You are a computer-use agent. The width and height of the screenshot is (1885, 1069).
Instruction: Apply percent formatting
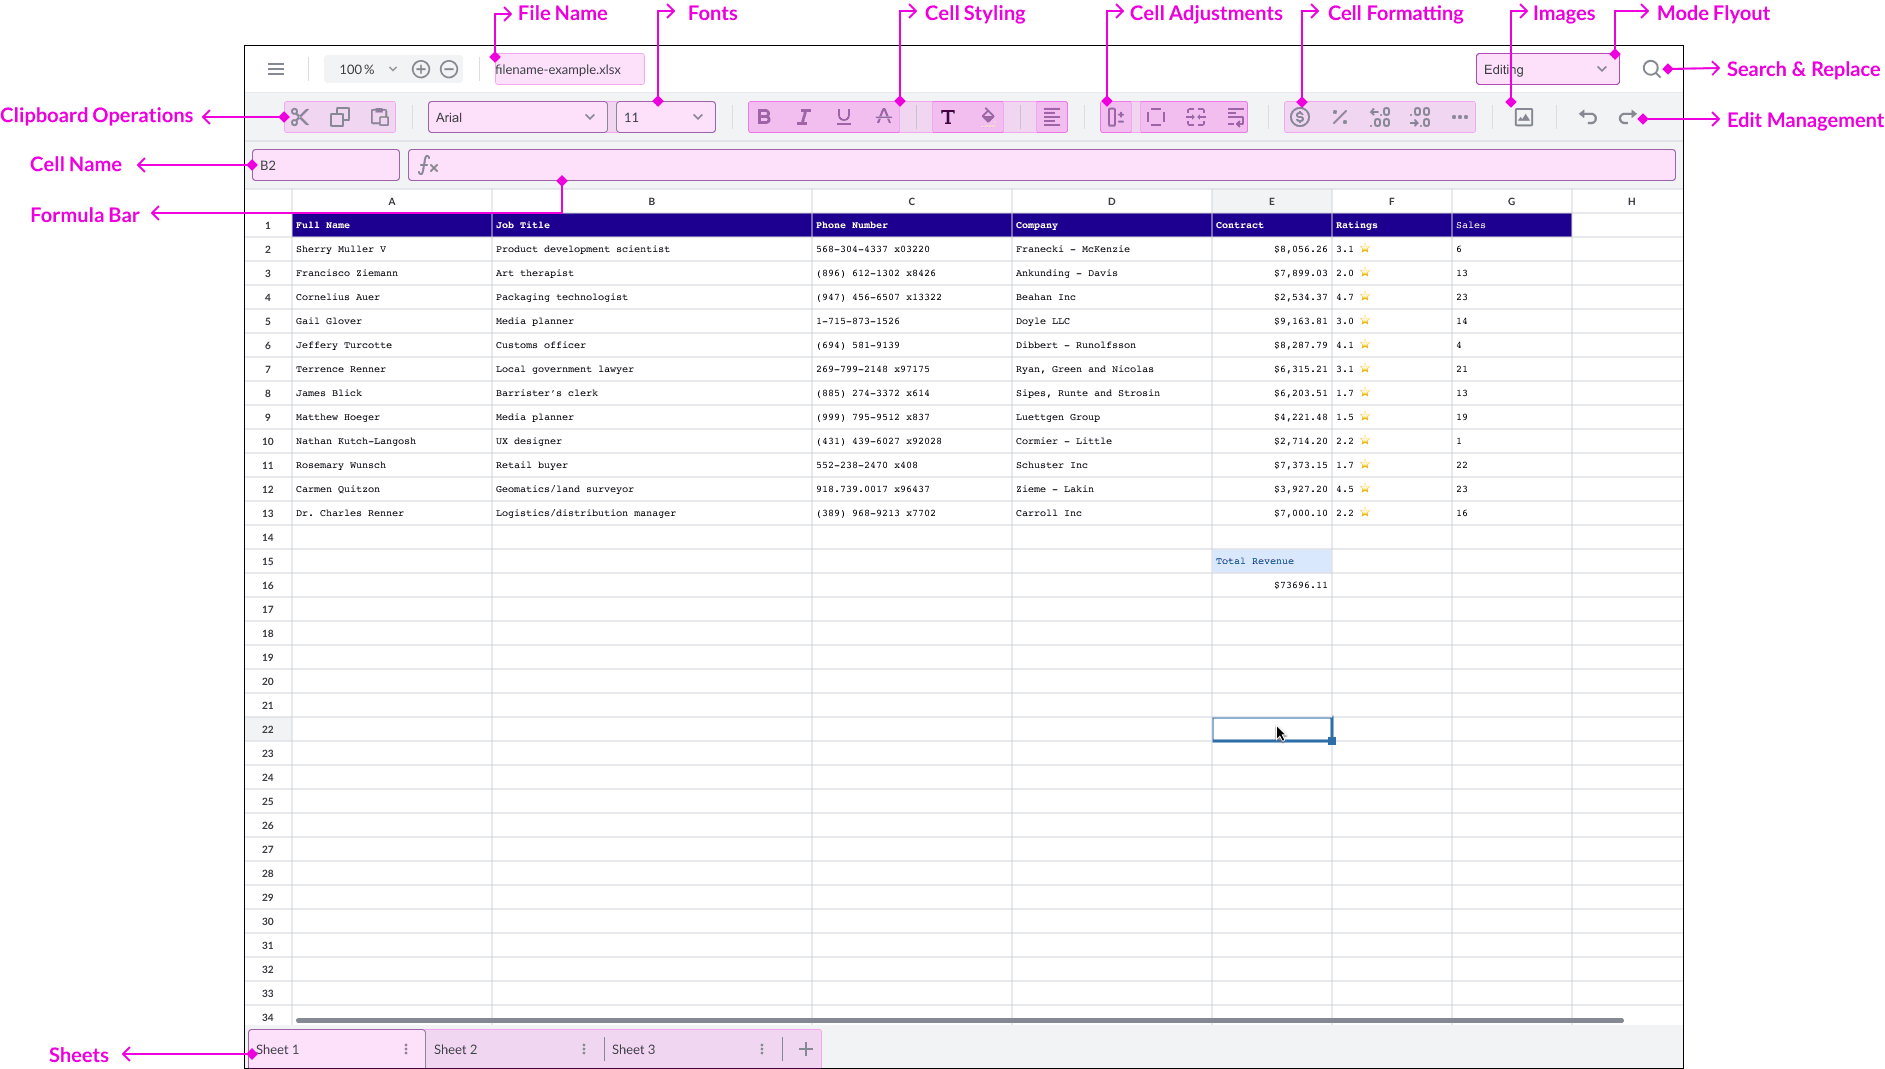[x=1340, y=117]
